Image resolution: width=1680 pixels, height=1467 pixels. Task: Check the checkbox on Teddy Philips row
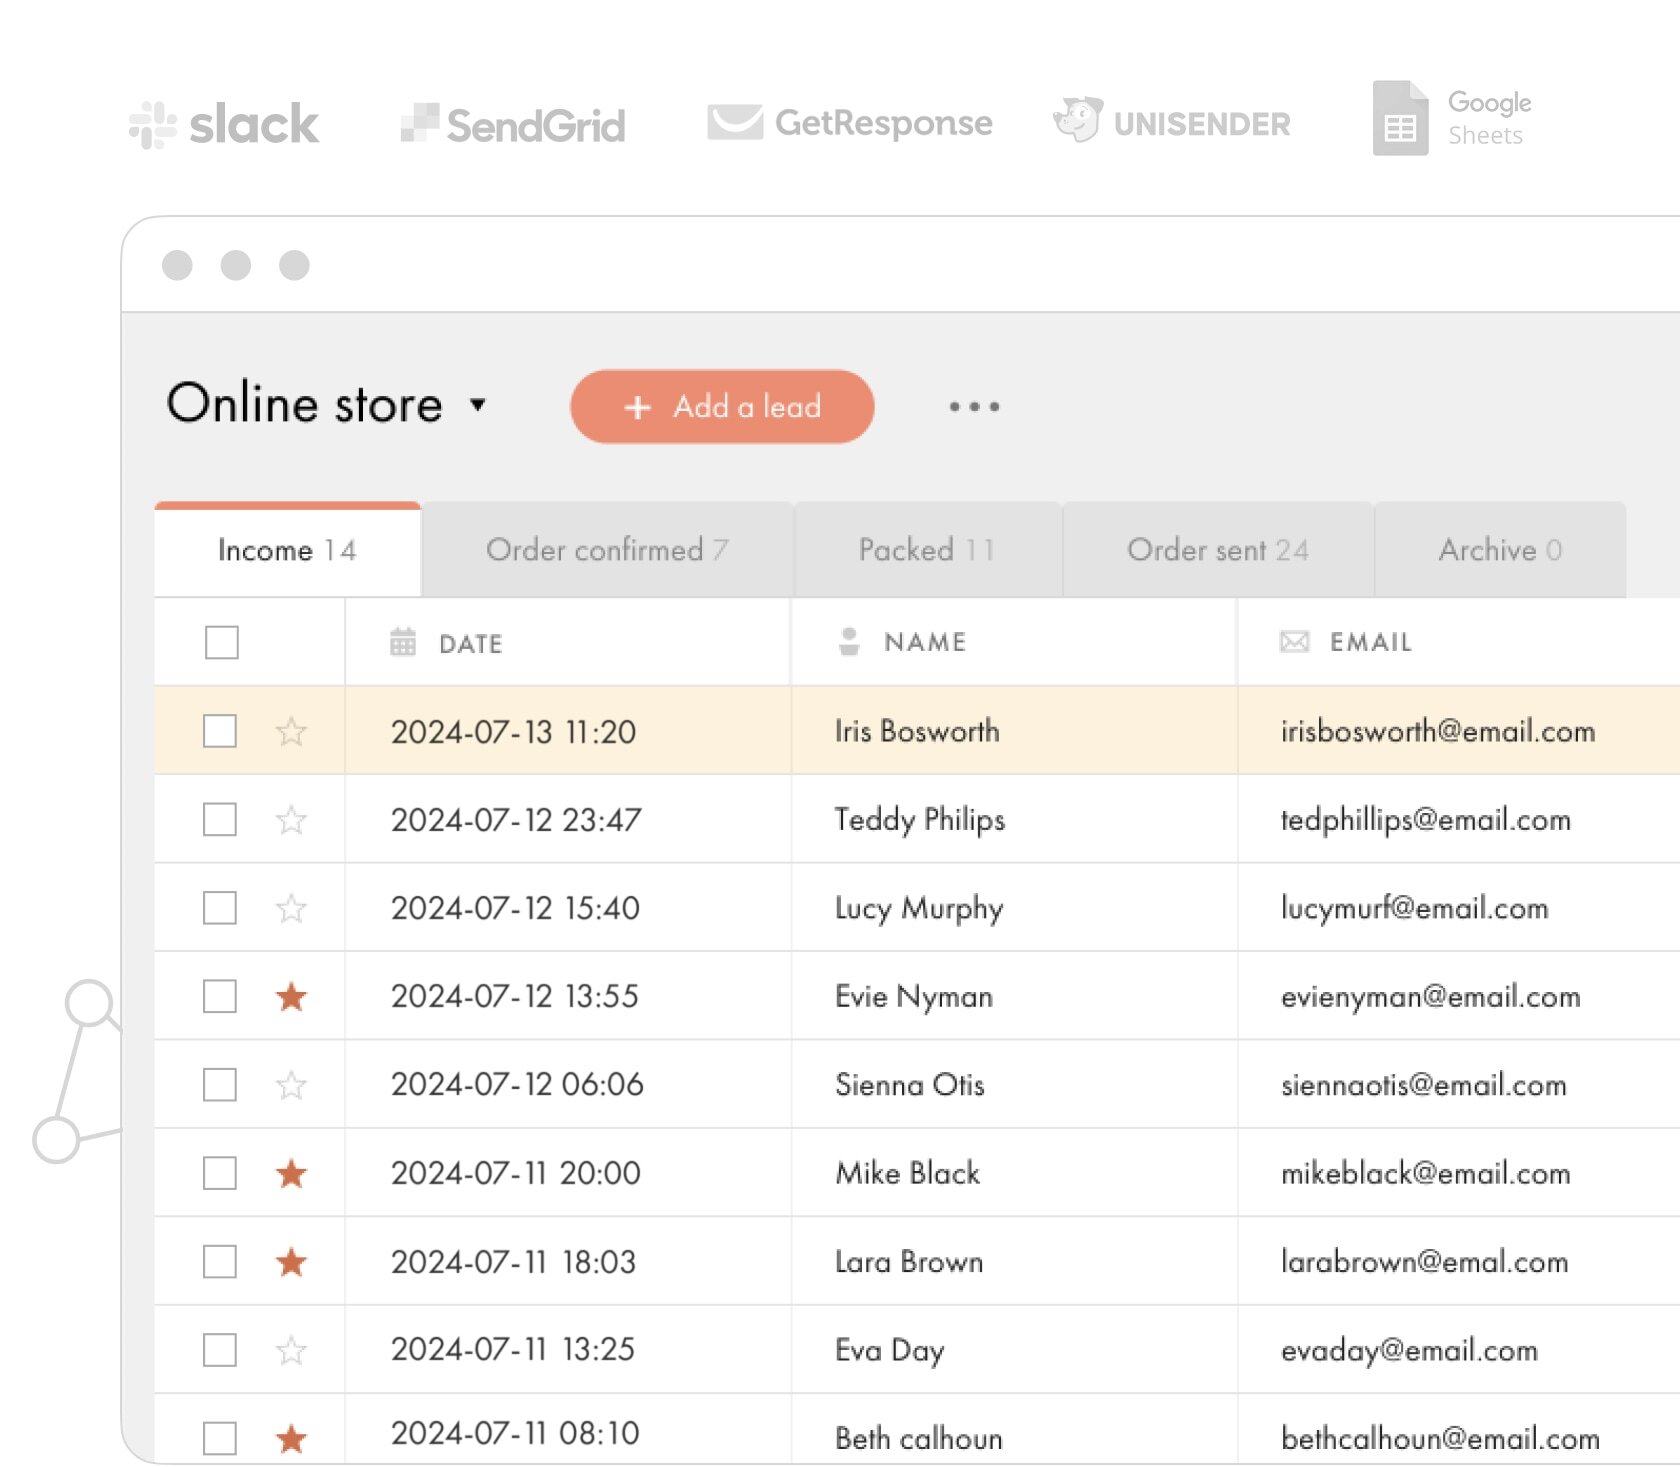[219, 819]
